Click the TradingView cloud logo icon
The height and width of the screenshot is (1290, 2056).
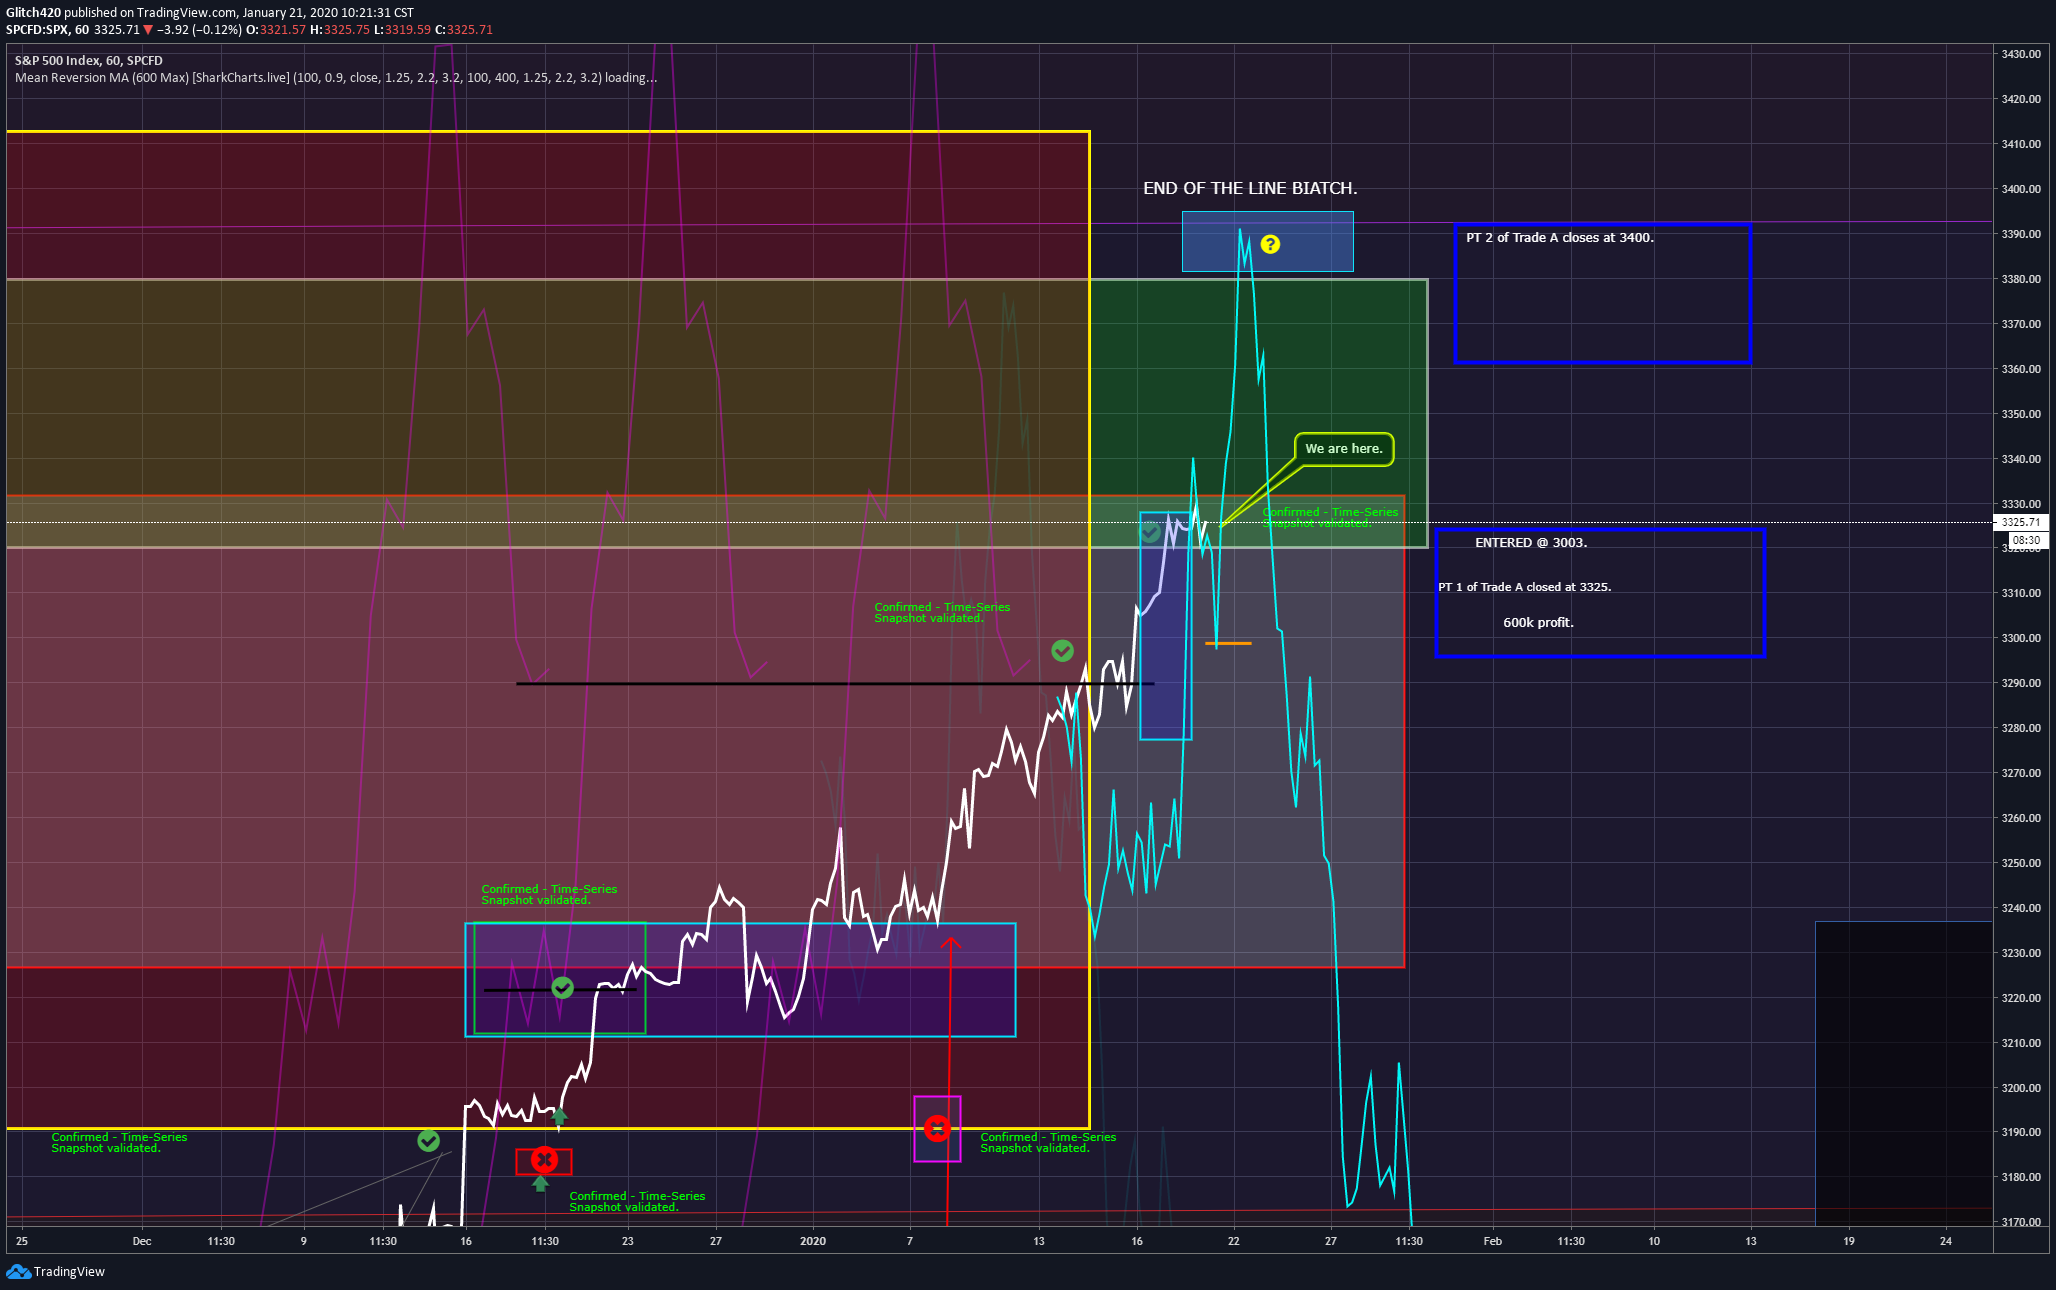point(18,1271)
